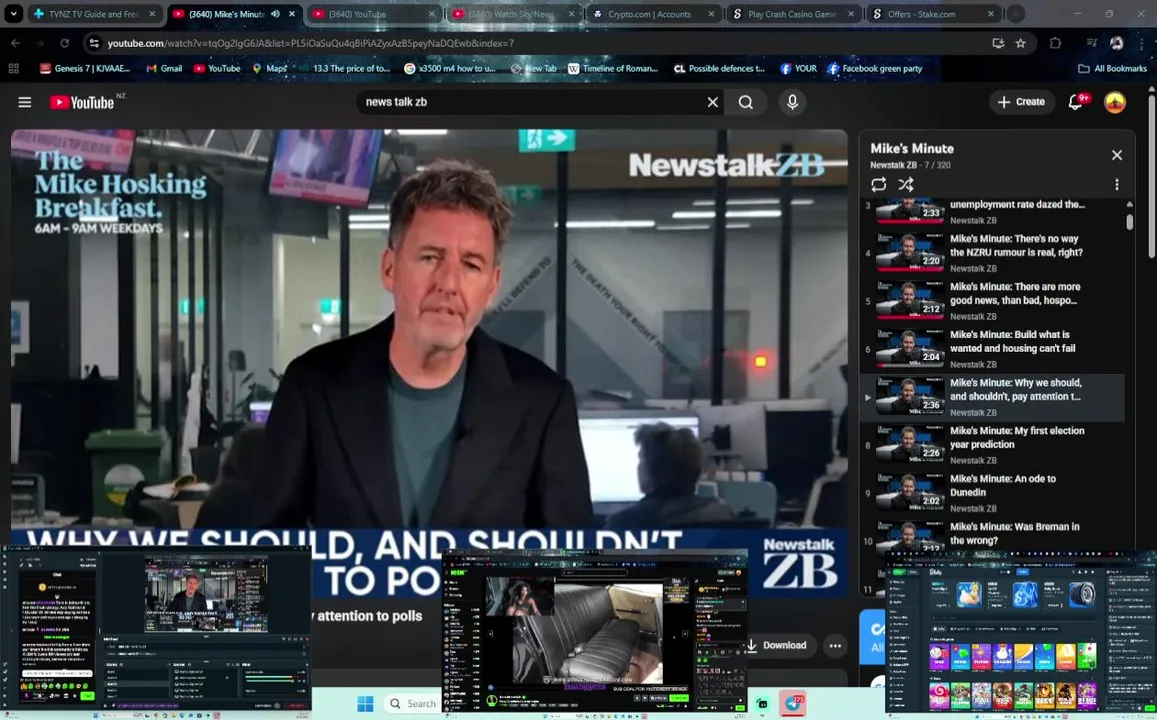Click the install/cast icon in address bar

pos(998,44)
